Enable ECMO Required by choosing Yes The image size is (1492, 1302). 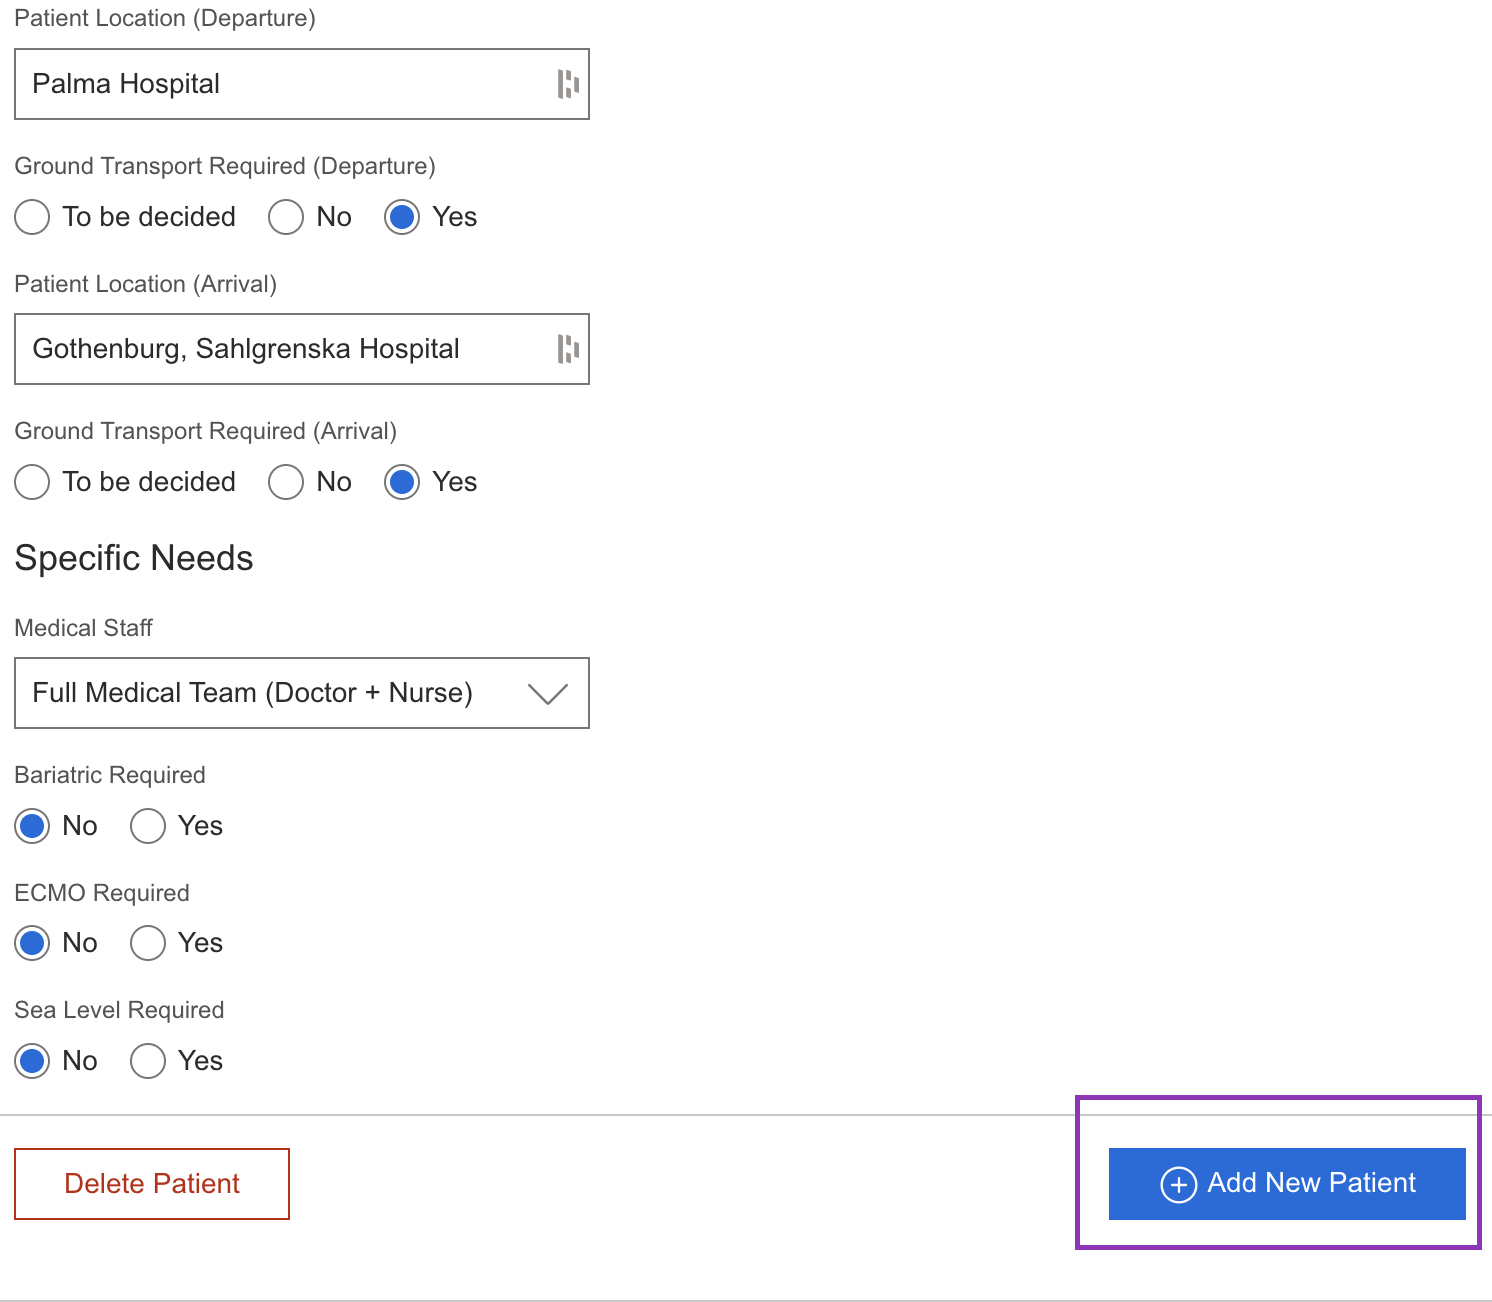(148, 943)
